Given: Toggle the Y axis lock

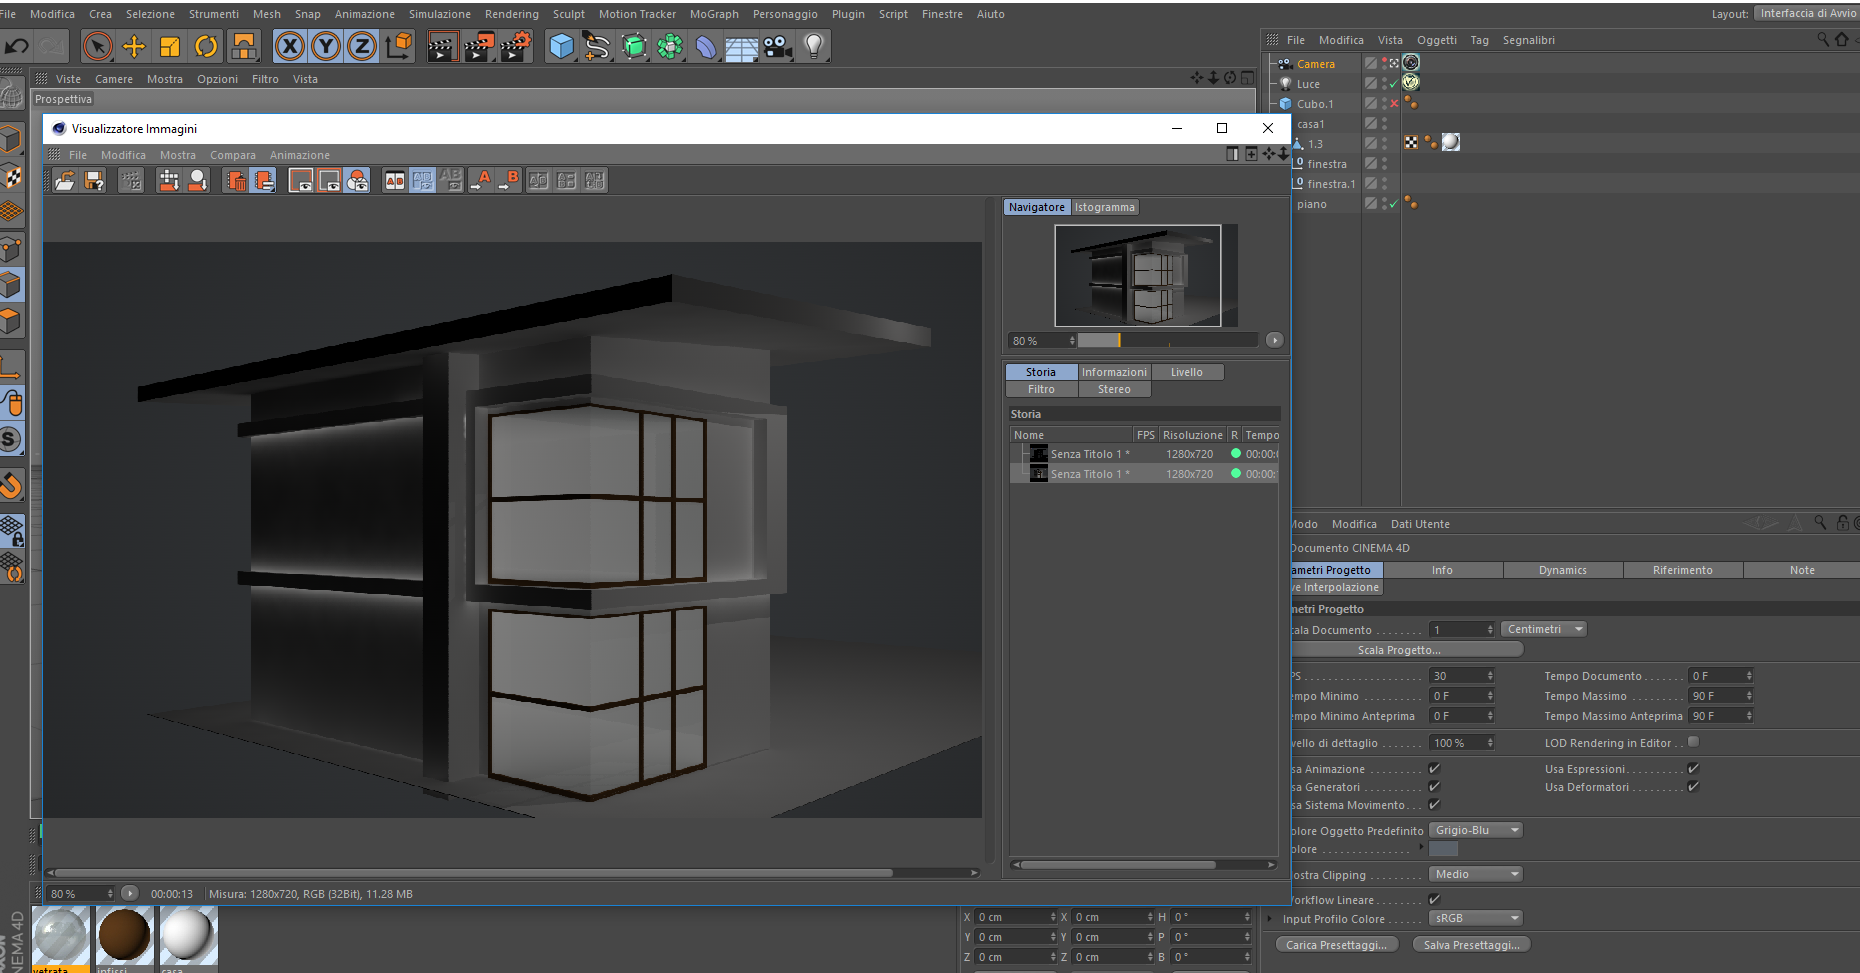Looking at the screenshot, I should (x=325, y=46).
